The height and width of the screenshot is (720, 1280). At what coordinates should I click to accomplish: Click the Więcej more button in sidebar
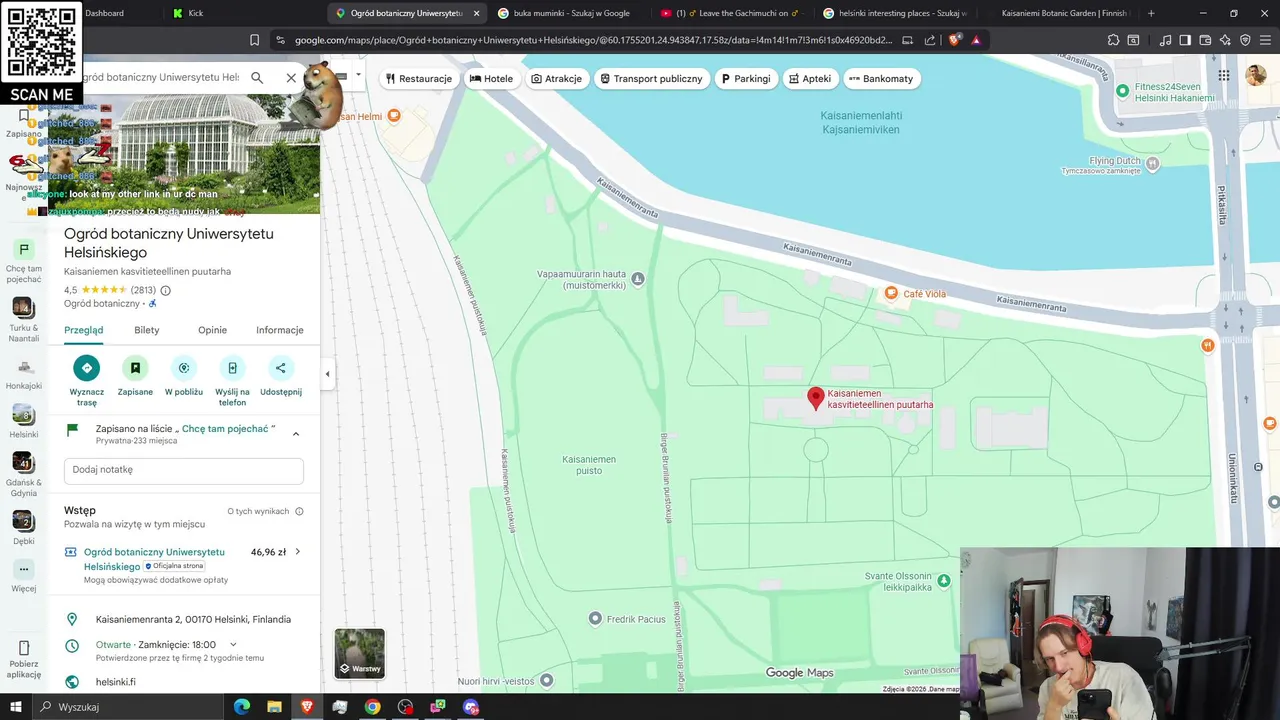click(24, 577)
